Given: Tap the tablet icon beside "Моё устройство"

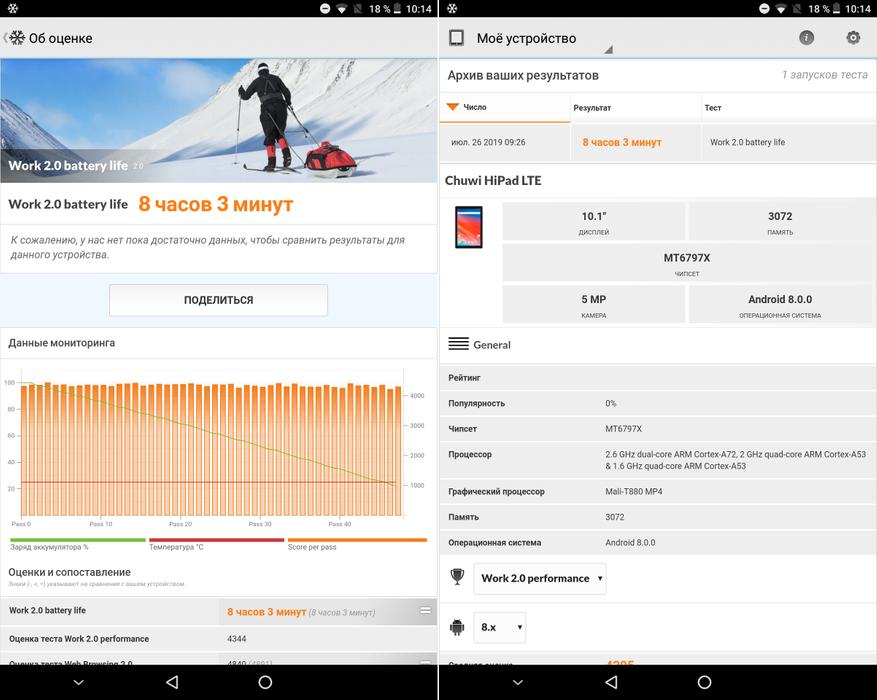Looking at the screenshot, I should pyautogui.click(x=457, y=38).
